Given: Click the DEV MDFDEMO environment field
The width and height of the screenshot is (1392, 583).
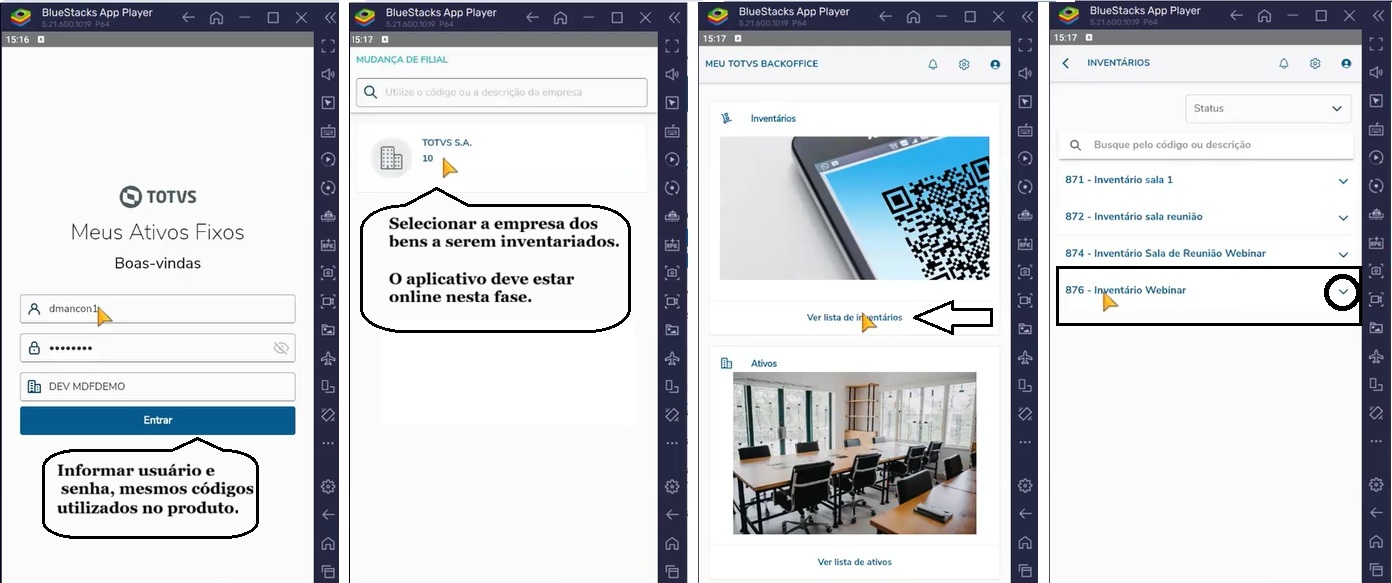Looking at the screenshot, I should pos(157,386).
